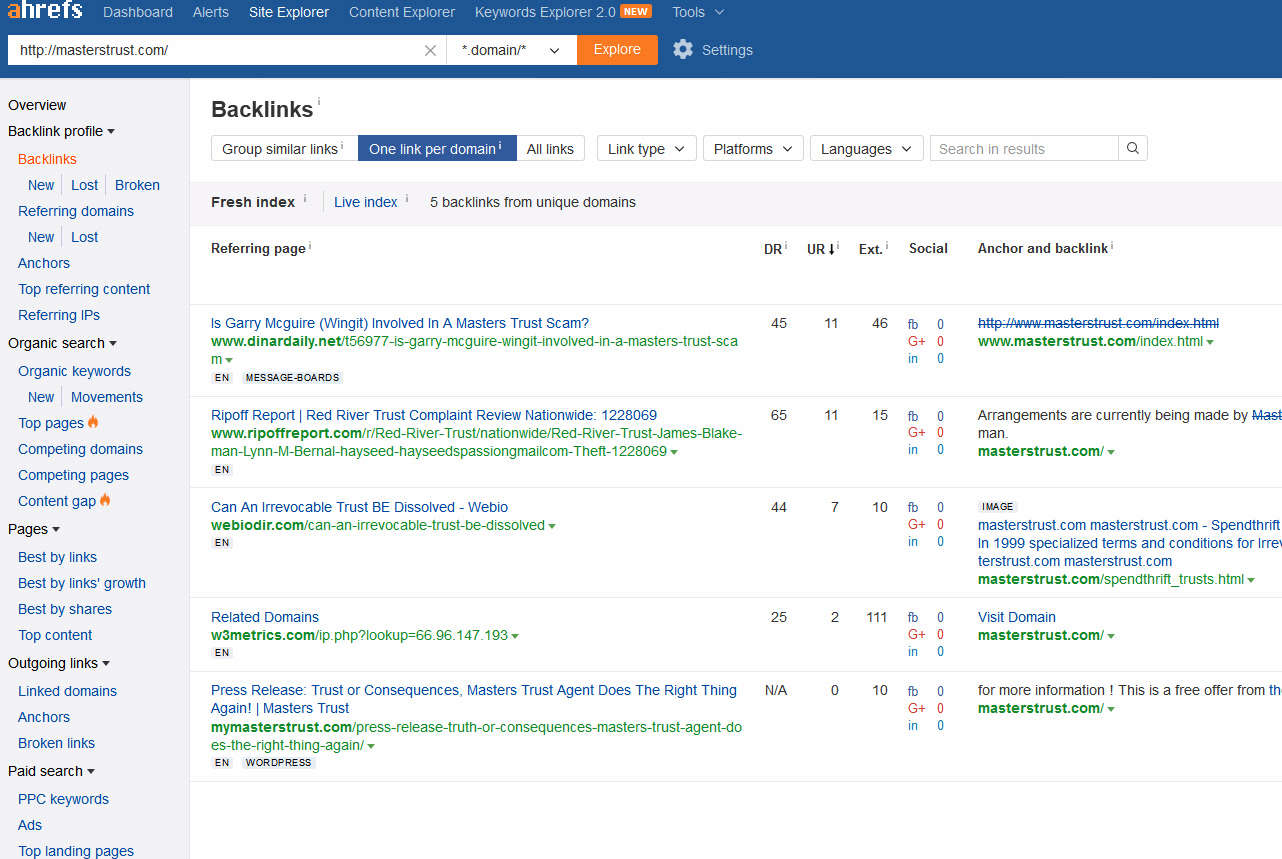1282x859 pixels.
Task: Open Best by links' growth
Action: point(82,583)
